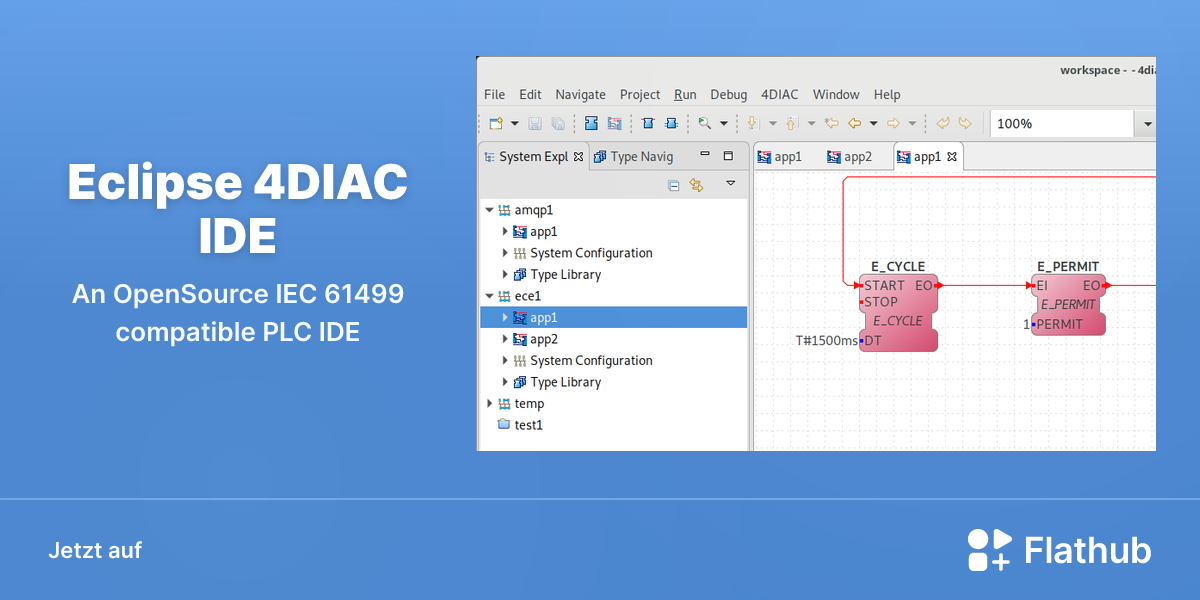Open the Run menu
The height and width of the screenshot is (600, 1200).
tap(685, 94)
